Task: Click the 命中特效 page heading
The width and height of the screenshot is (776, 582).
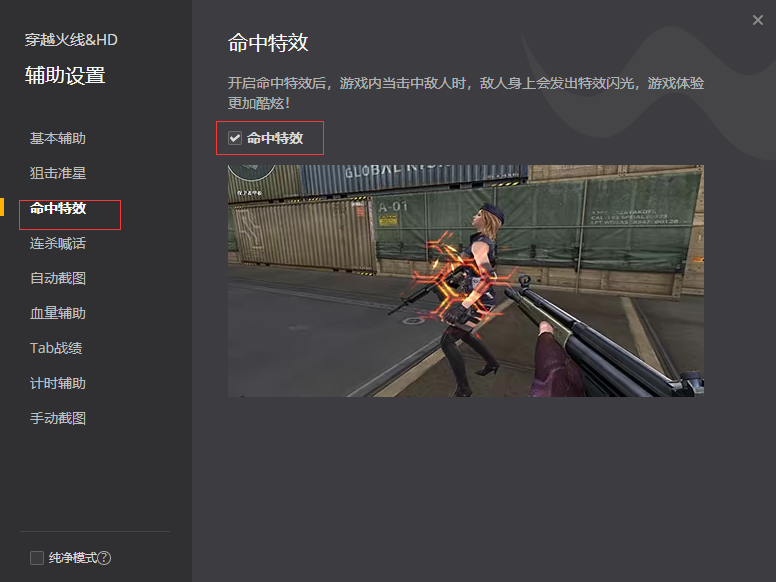Action: coord(268,43)
